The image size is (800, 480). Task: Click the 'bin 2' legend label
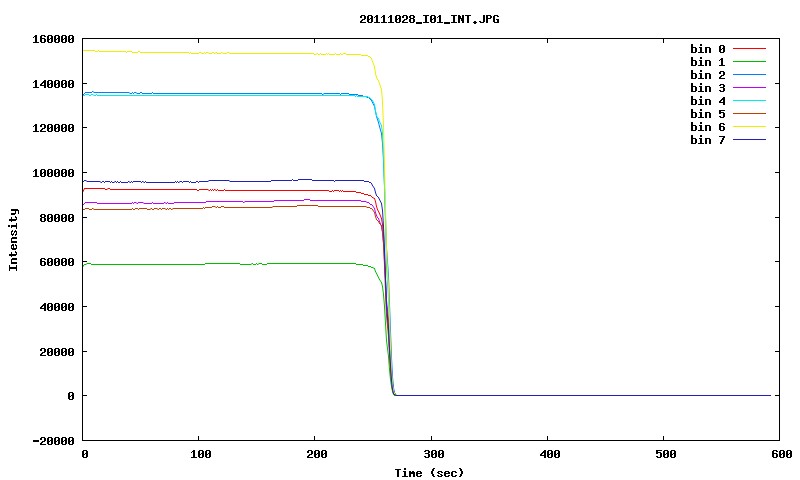708,75
